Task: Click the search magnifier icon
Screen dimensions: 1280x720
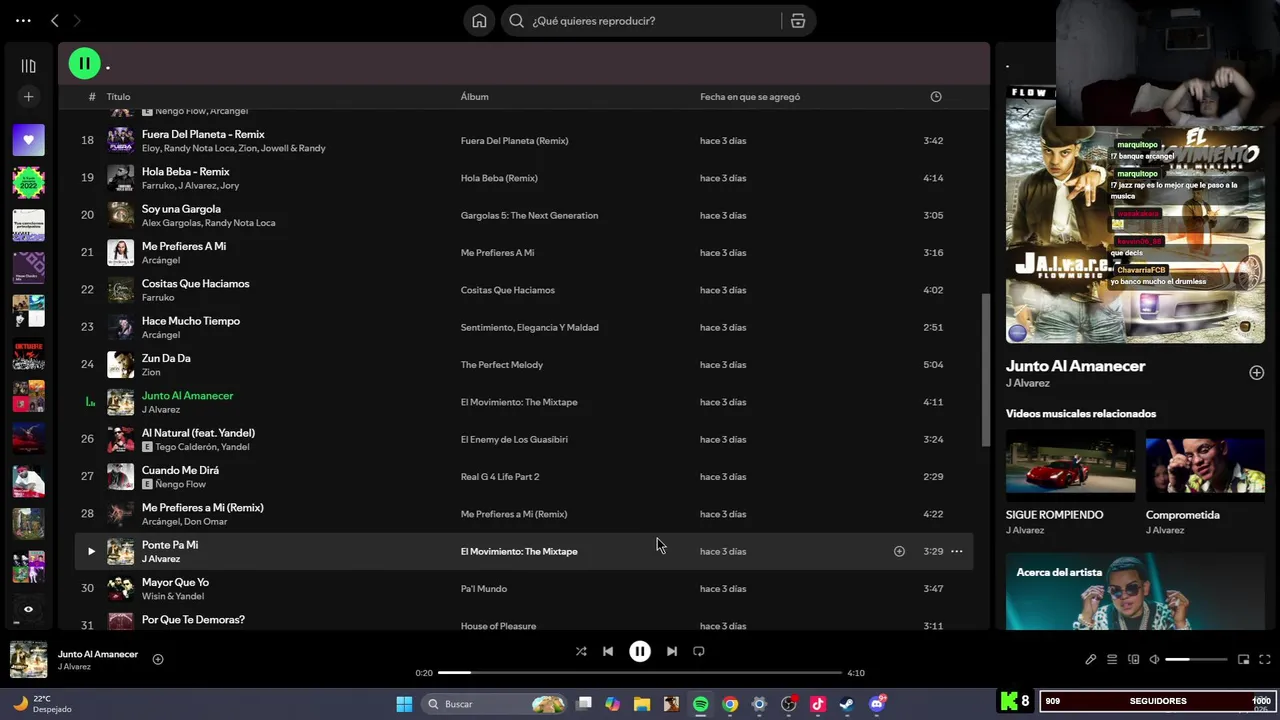Action: pos(516,21)
